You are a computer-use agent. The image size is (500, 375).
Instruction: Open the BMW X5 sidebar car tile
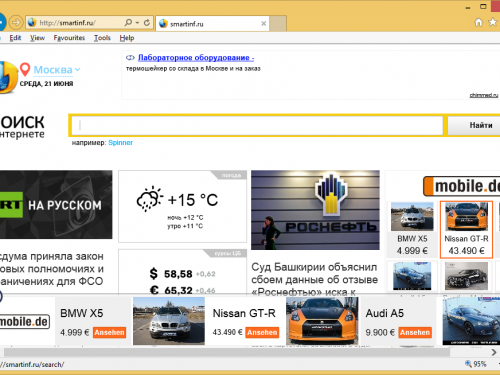412,229
